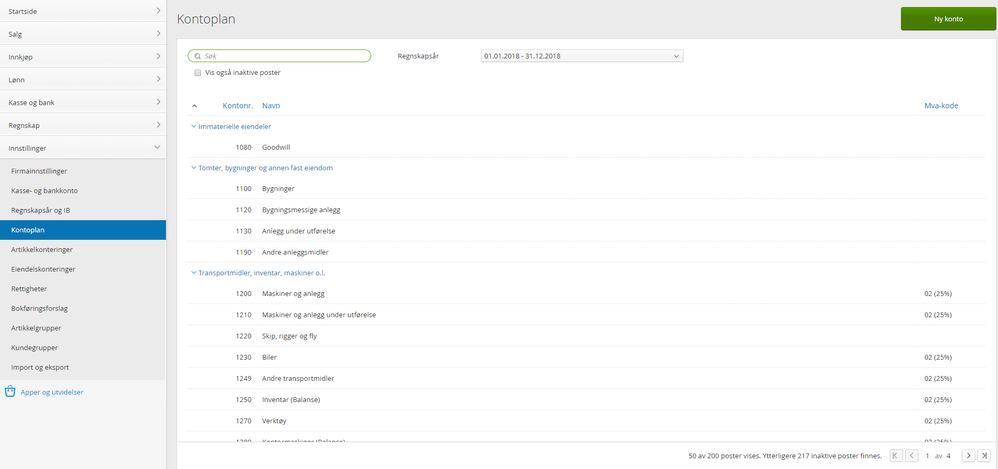
Task: Go to previous page arrow
Action: [911, 455]
